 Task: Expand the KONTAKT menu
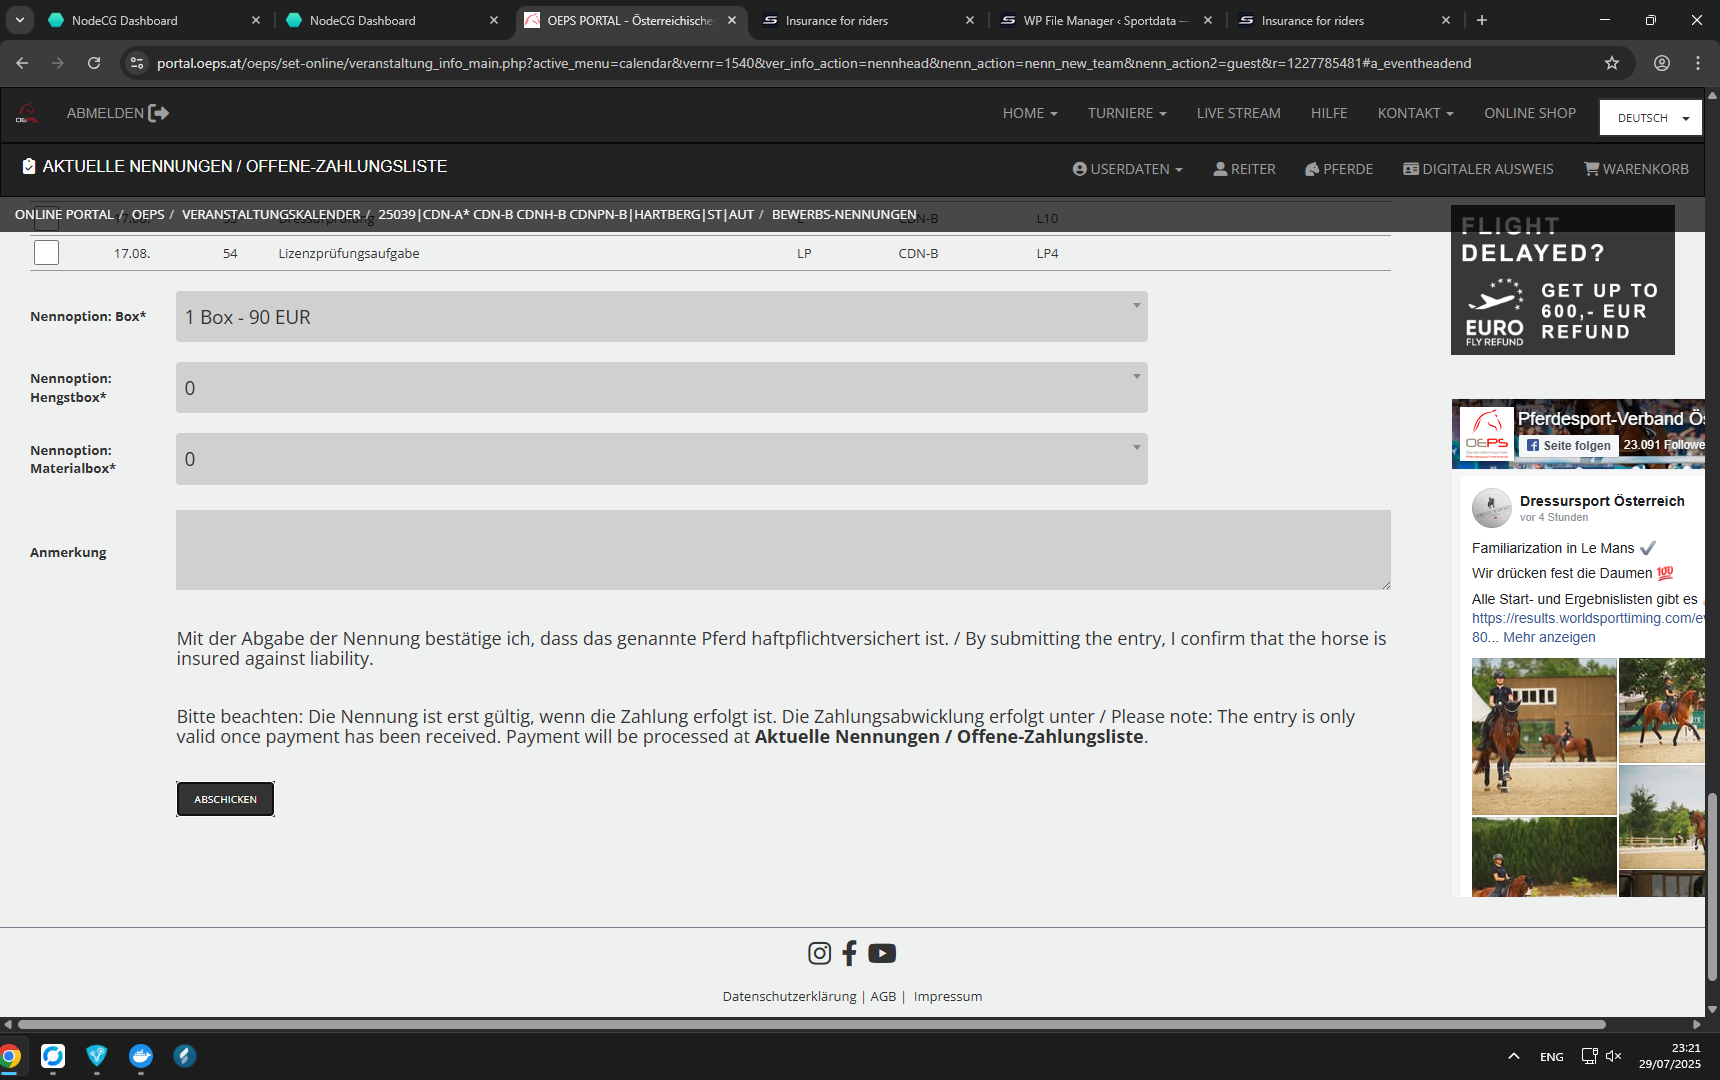tap(1415, 113)
